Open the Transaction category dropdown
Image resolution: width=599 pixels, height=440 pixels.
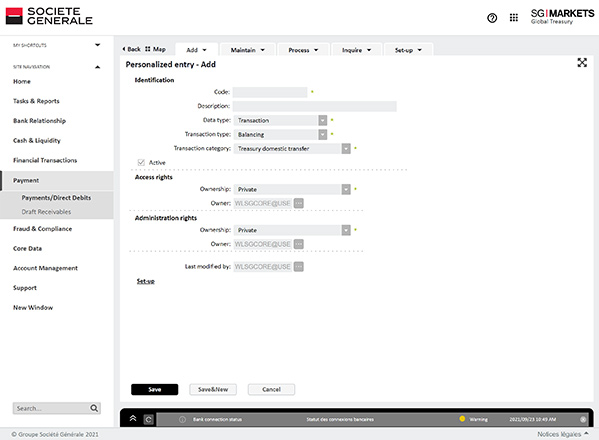point(346,149)
